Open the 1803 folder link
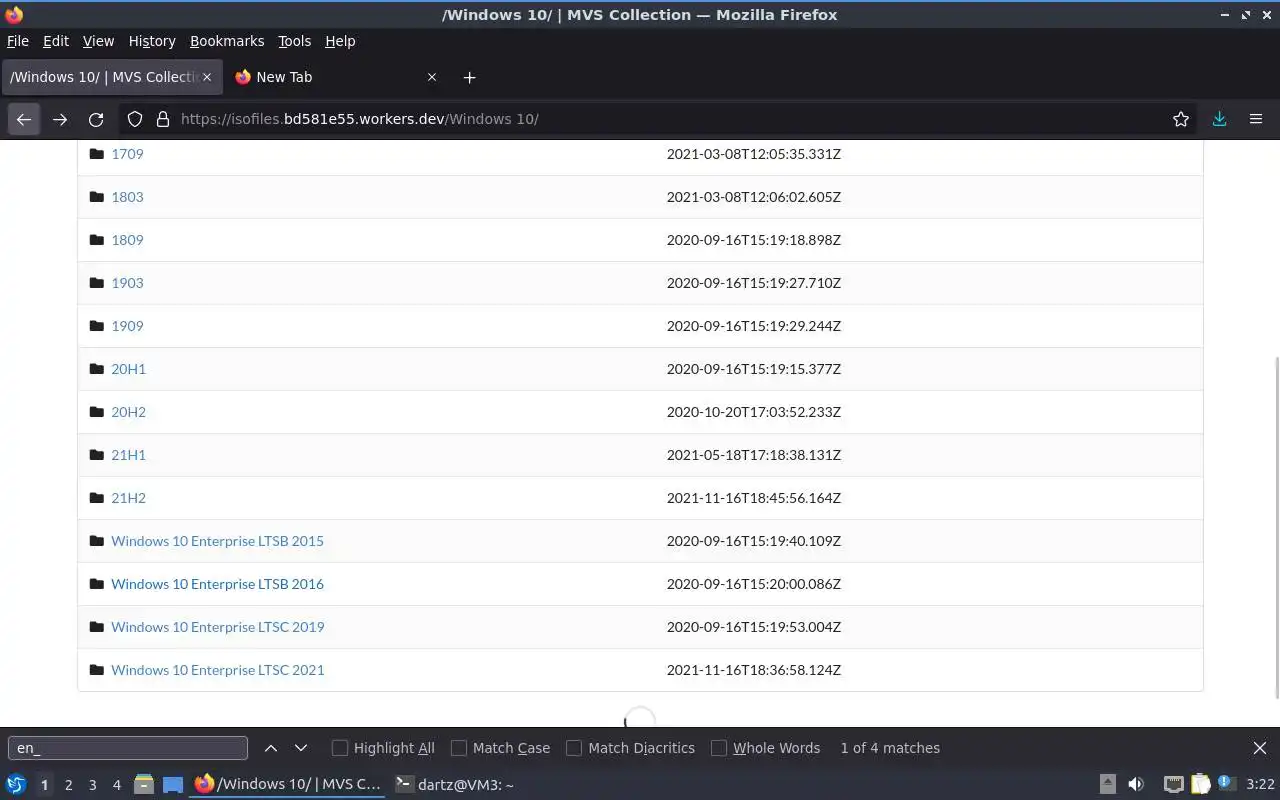1280x800 pixels. tap(127, 197)
